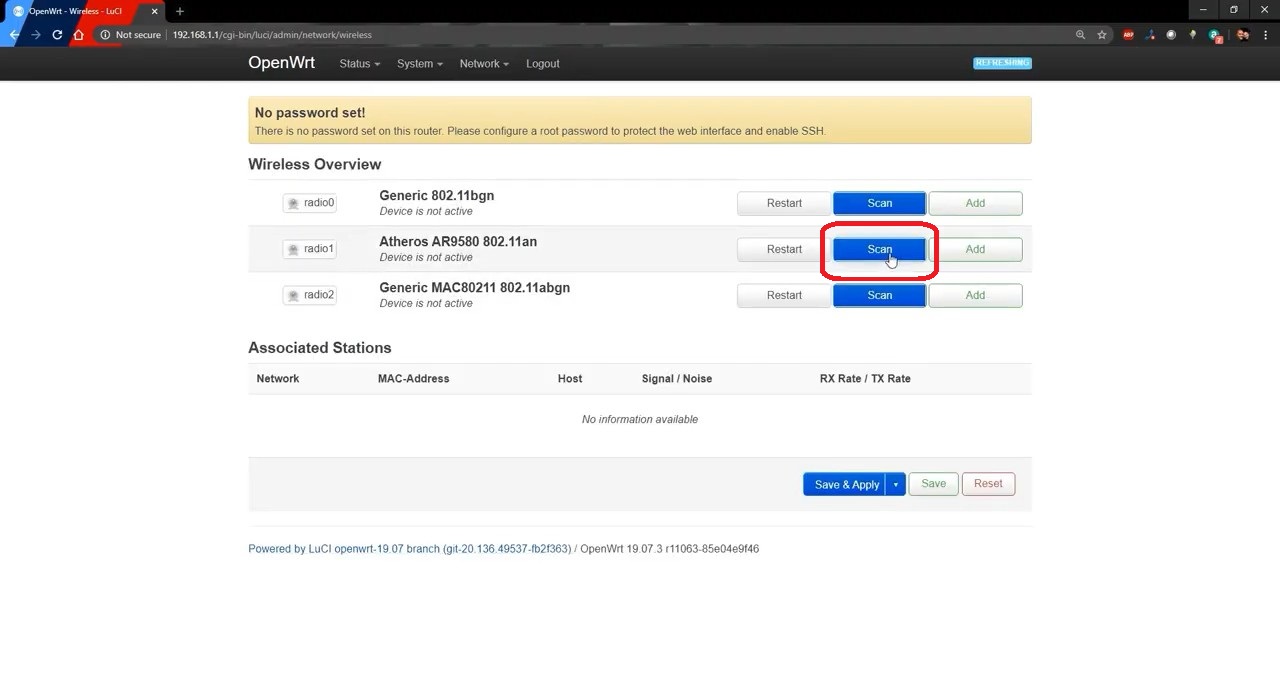Go back with the browser back arrow
This screenshot has width=1280, height=694.
click(x=14, y=35)
